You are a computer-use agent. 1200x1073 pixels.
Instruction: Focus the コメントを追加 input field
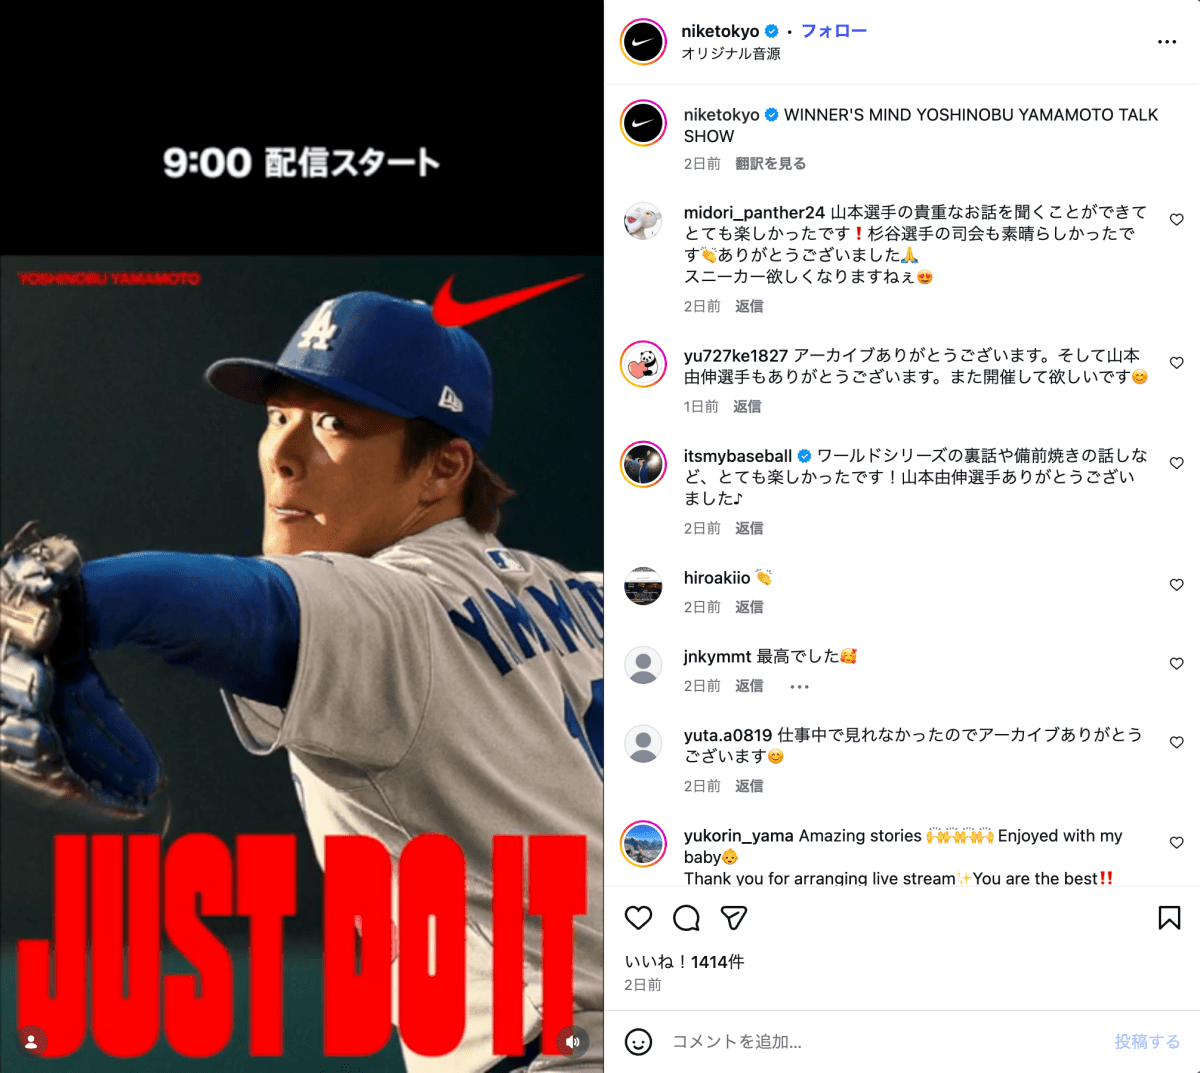[x=885, y=1042]
